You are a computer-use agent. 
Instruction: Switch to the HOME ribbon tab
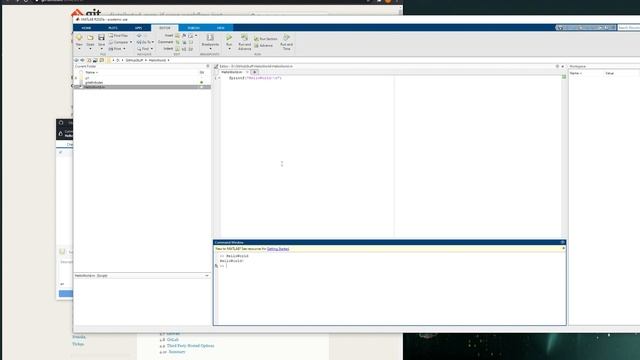tap(86, 28)
